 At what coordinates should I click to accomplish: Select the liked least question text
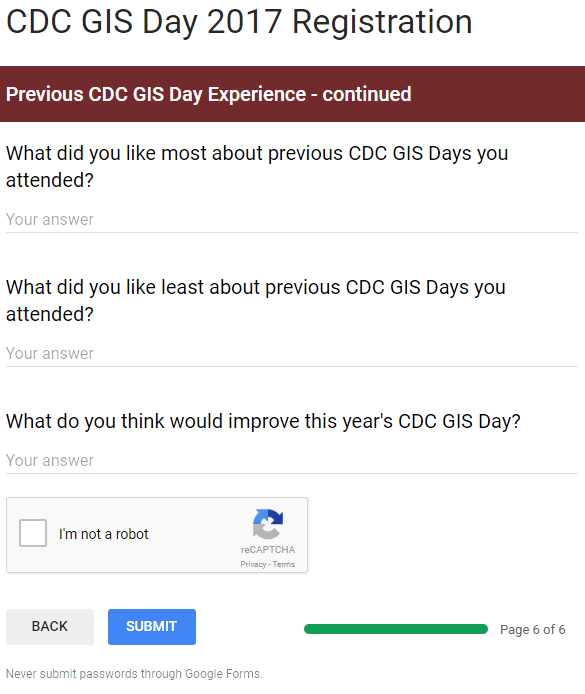(255, 301)
